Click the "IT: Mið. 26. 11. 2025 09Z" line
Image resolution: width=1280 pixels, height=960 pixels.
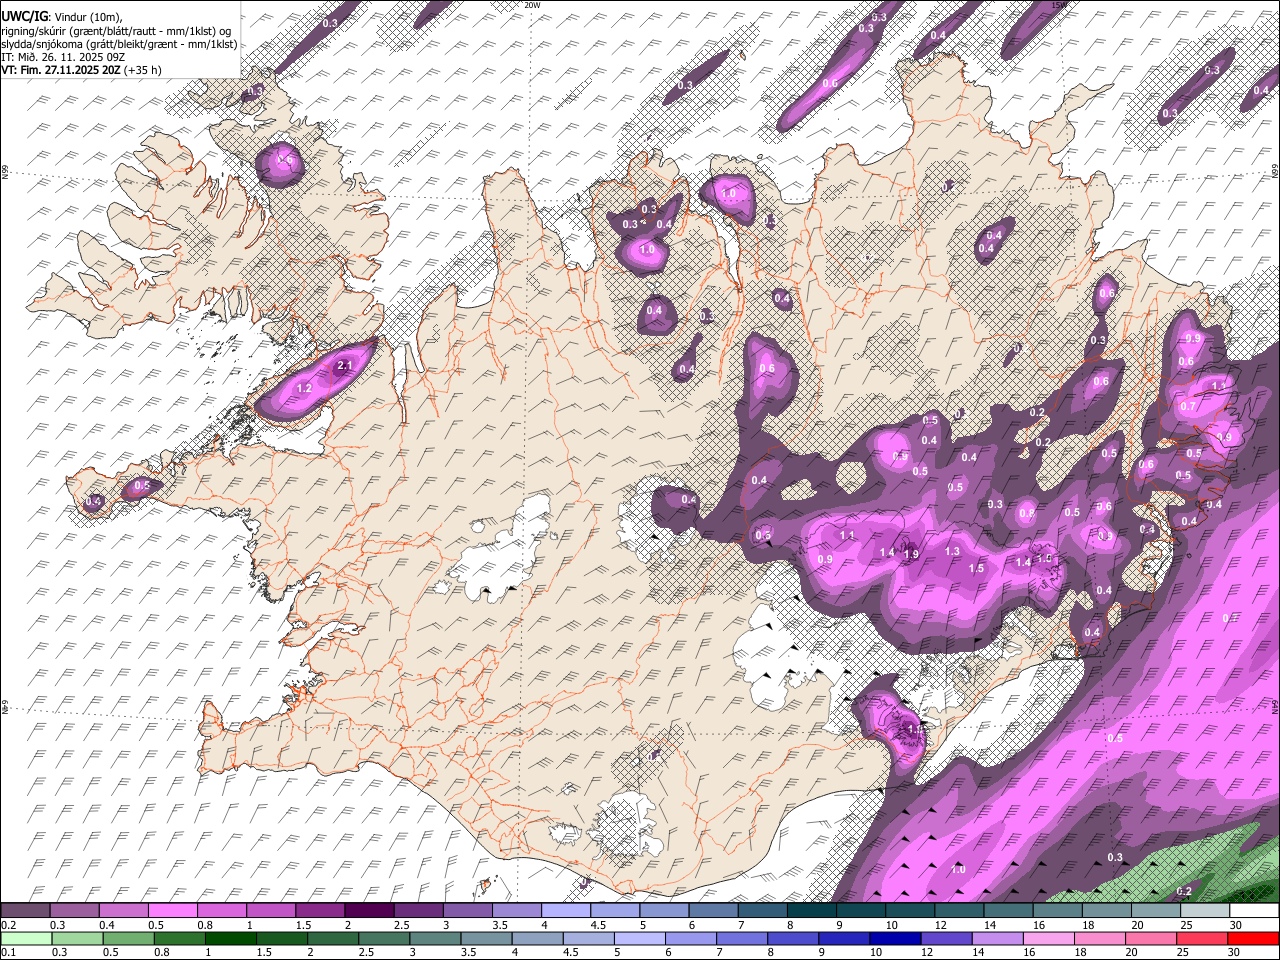coord(62,57)
